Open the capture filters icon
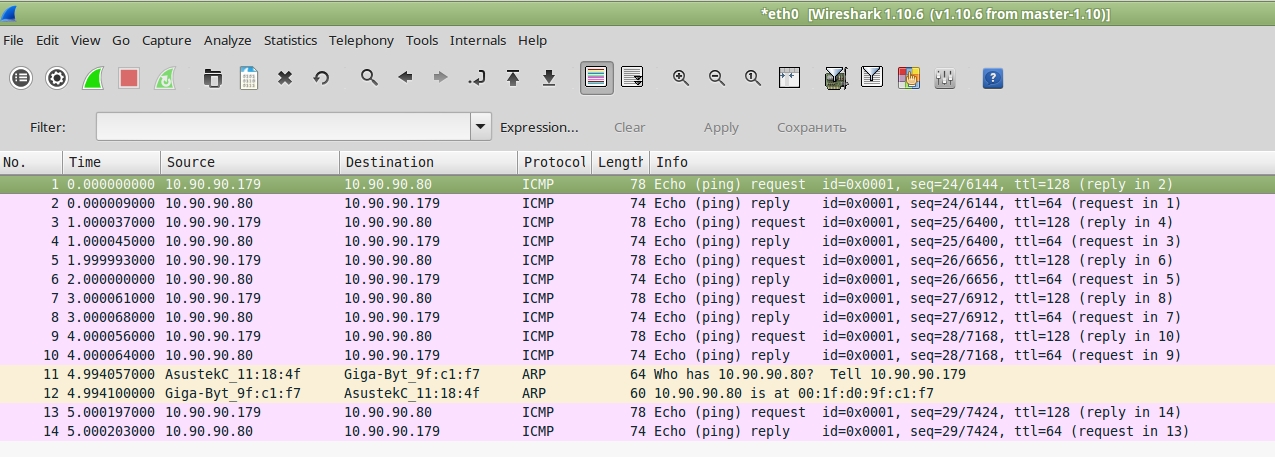1275x457 pixels. click(836, 78)
